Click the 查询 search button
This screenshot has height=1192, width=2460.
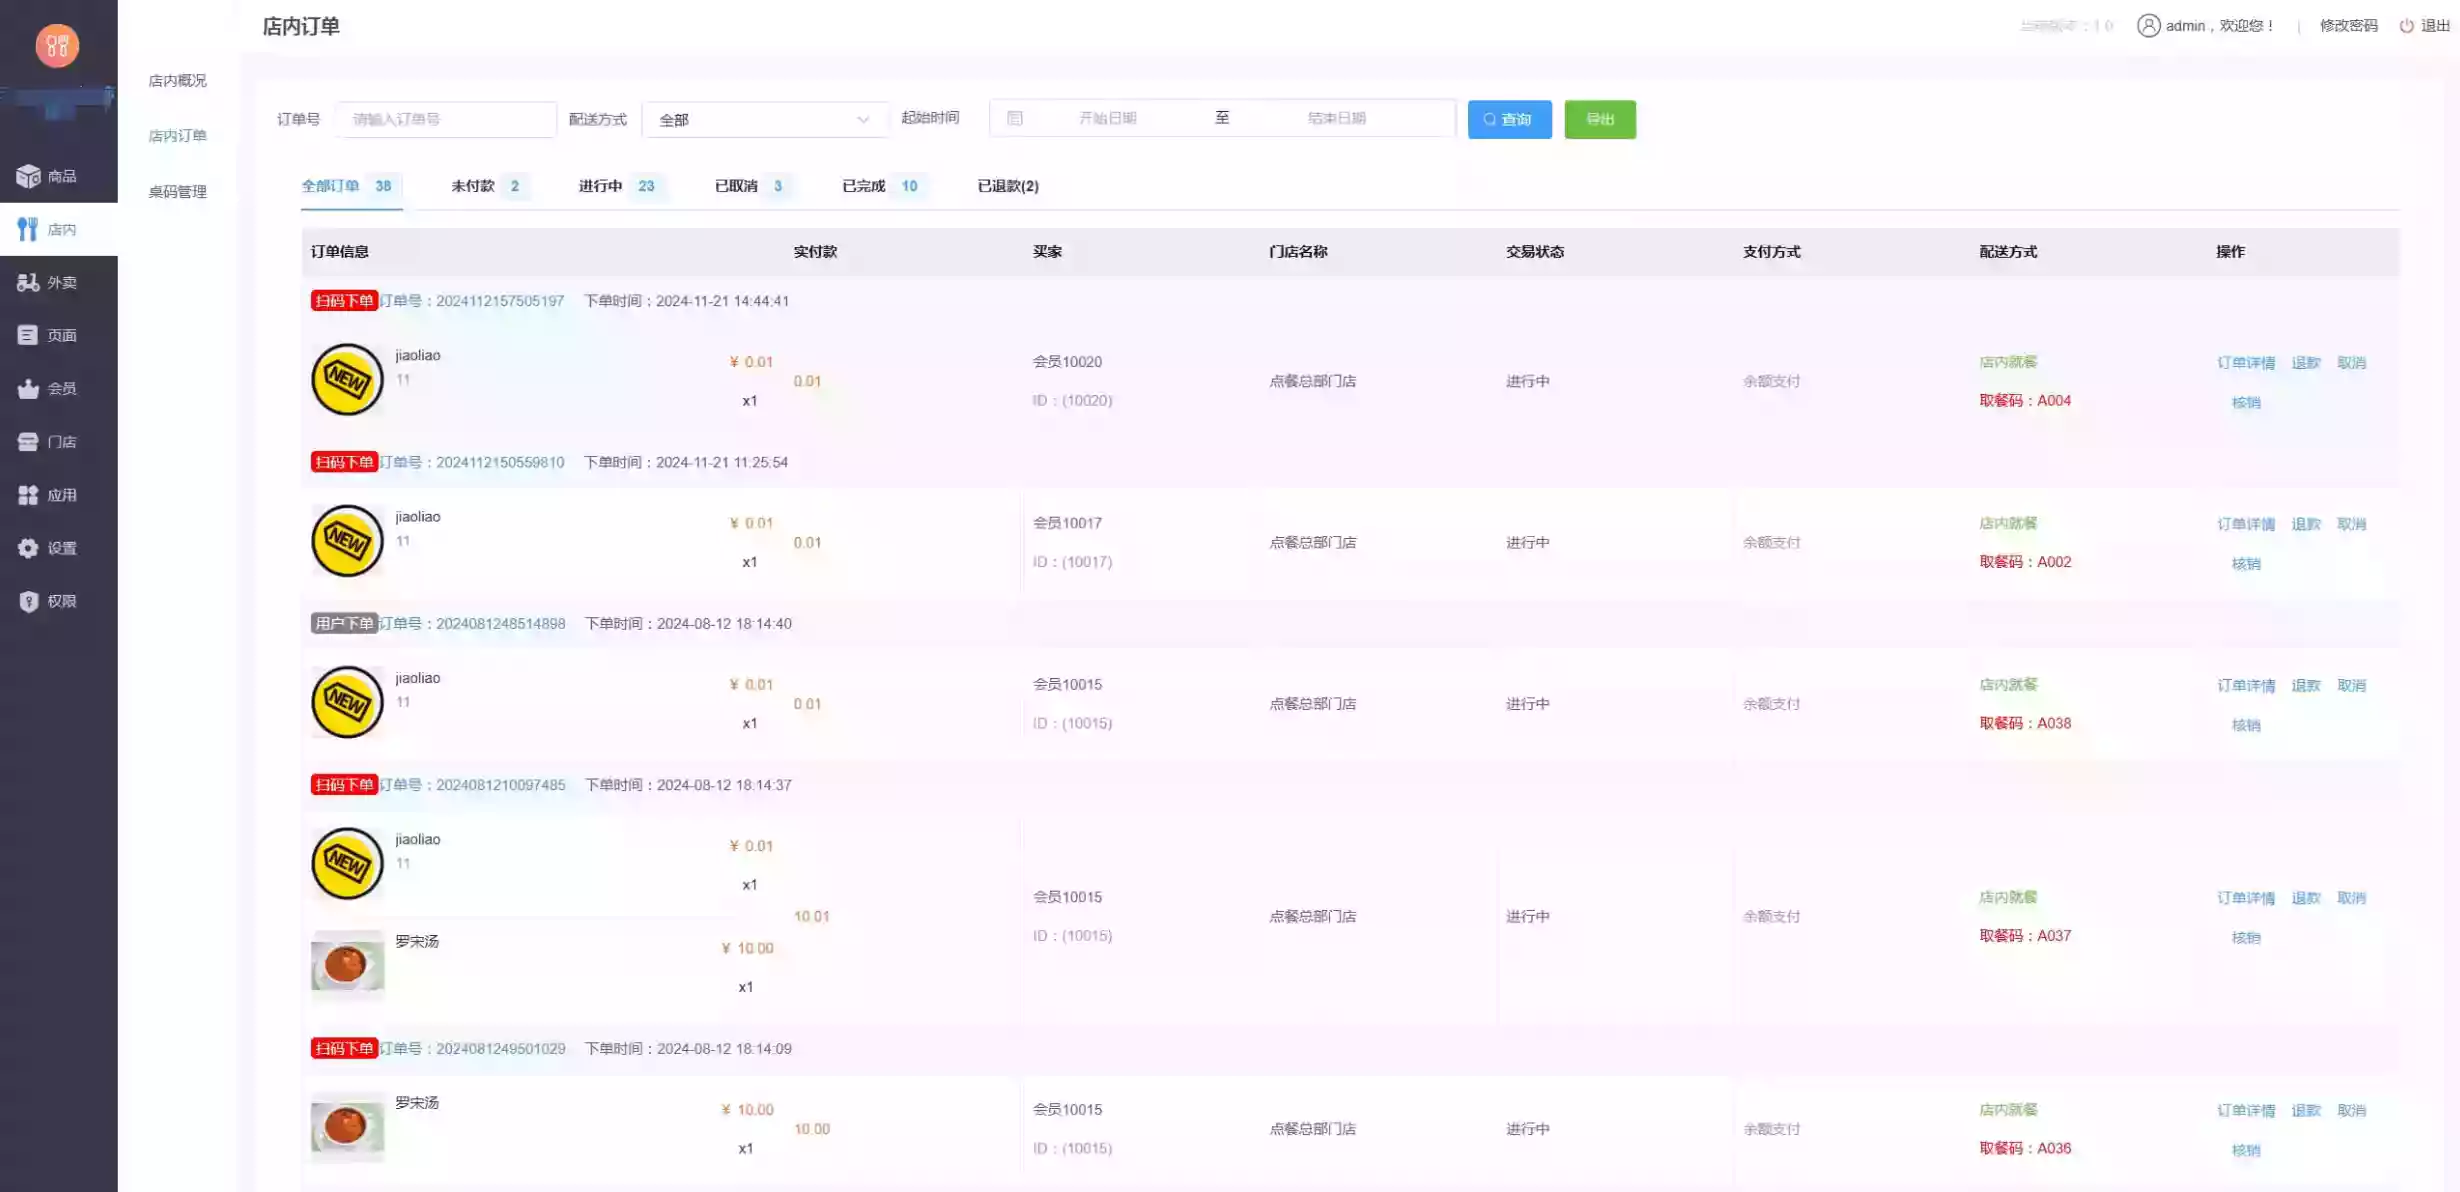click(x=1509, y=119)
